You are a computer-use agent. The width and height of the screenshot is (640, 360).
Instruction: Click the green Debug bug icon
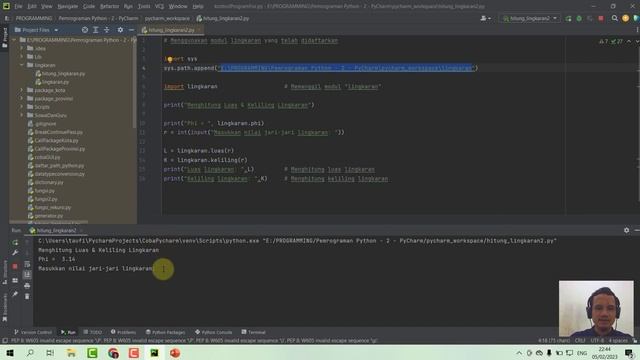[579, 18]
